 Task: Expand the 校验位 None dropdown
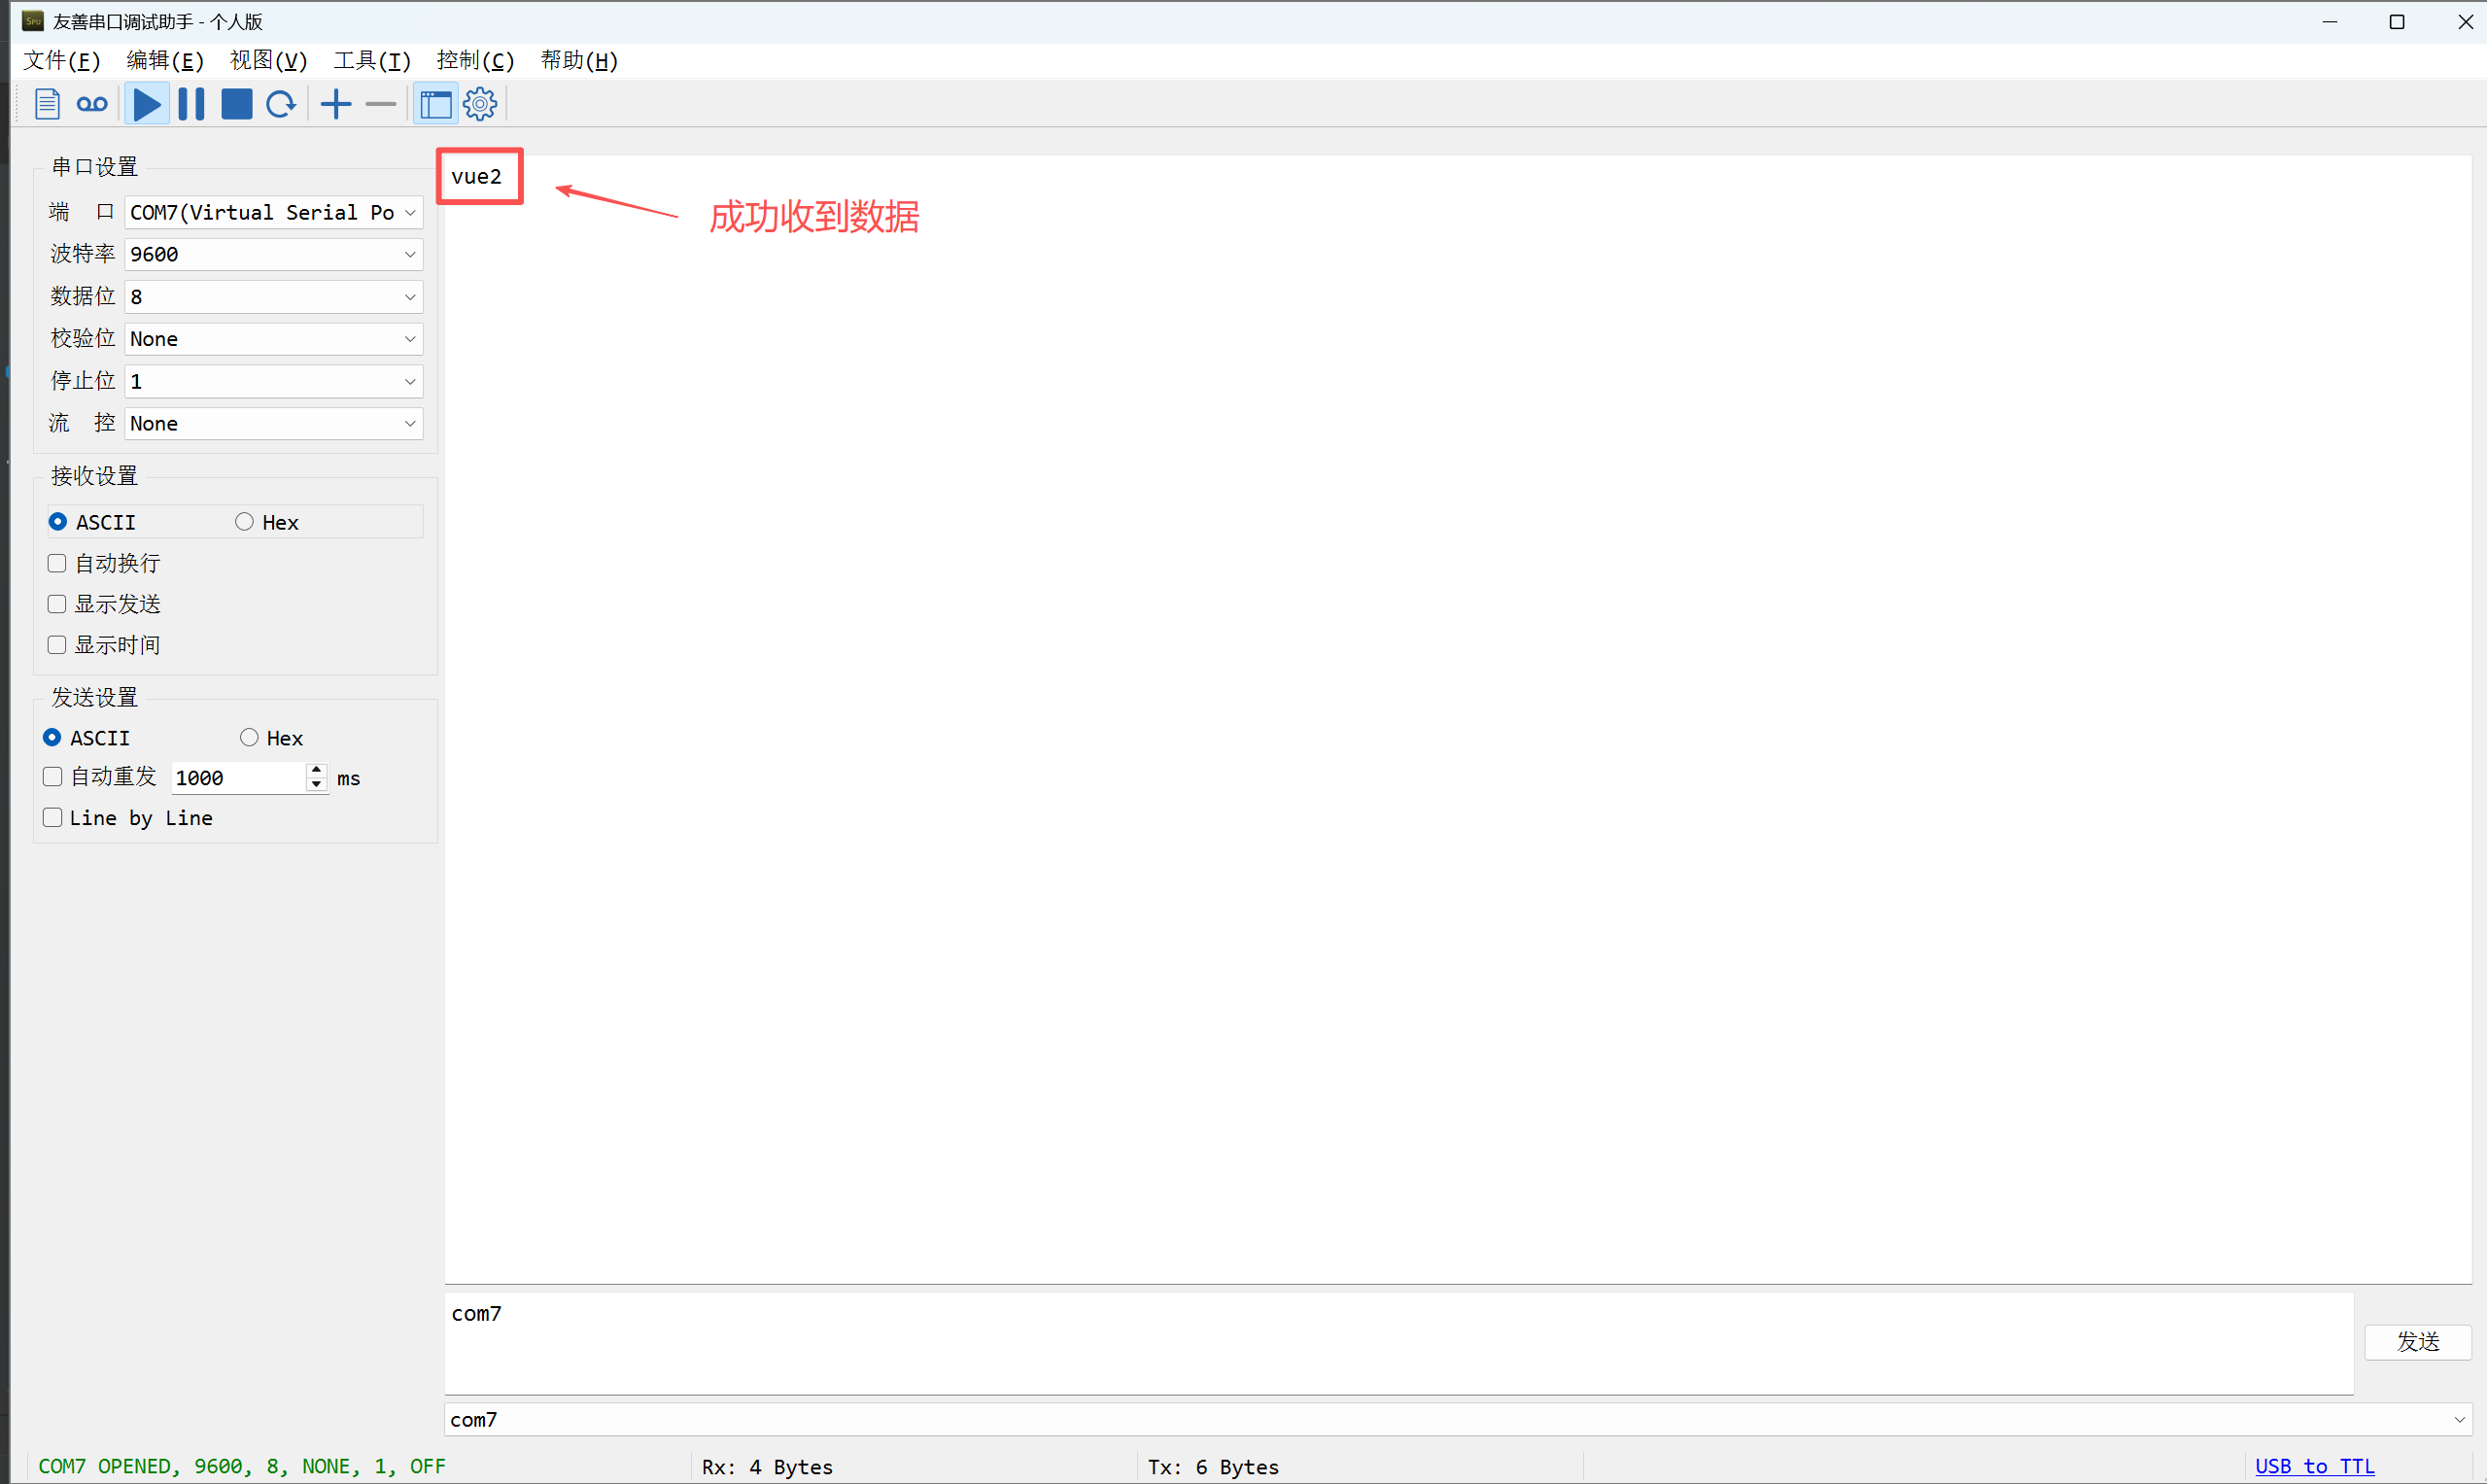click(273, 339)
